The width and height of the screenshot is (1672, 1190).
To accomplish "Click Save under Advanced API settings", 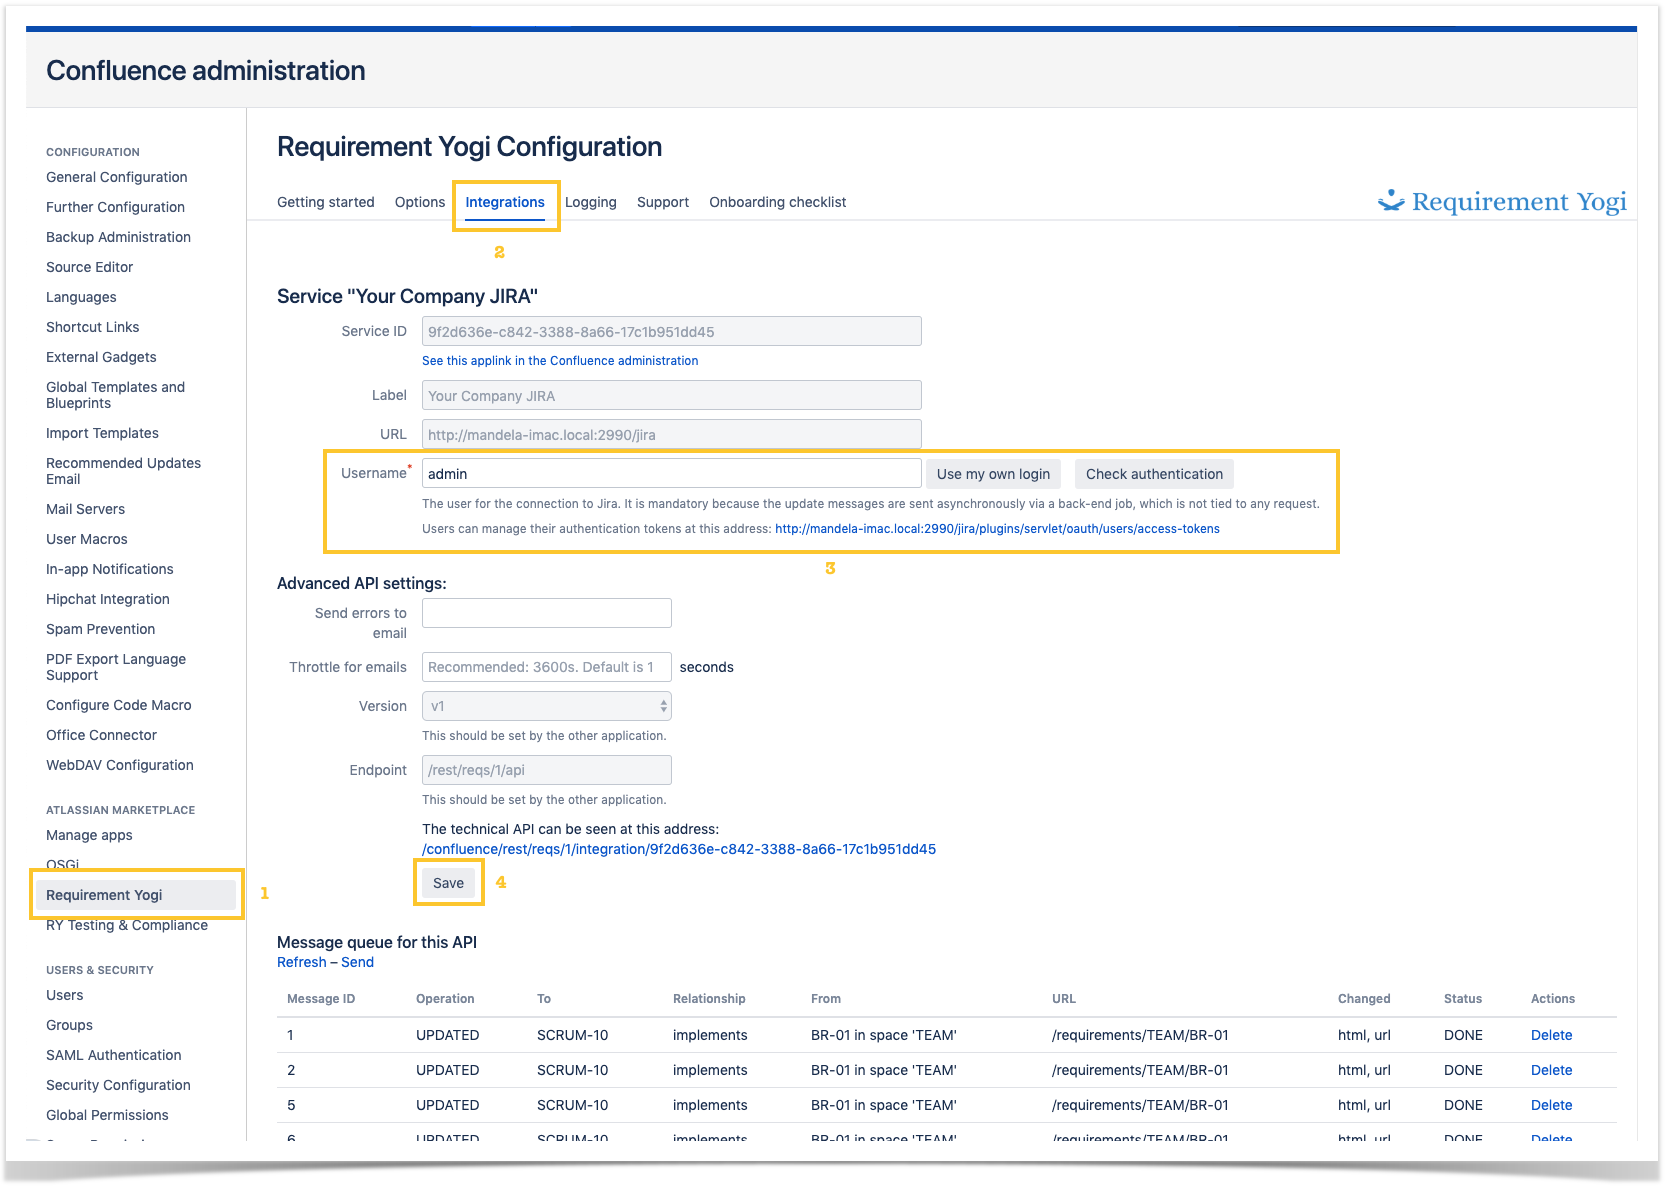I will [447, 882].
